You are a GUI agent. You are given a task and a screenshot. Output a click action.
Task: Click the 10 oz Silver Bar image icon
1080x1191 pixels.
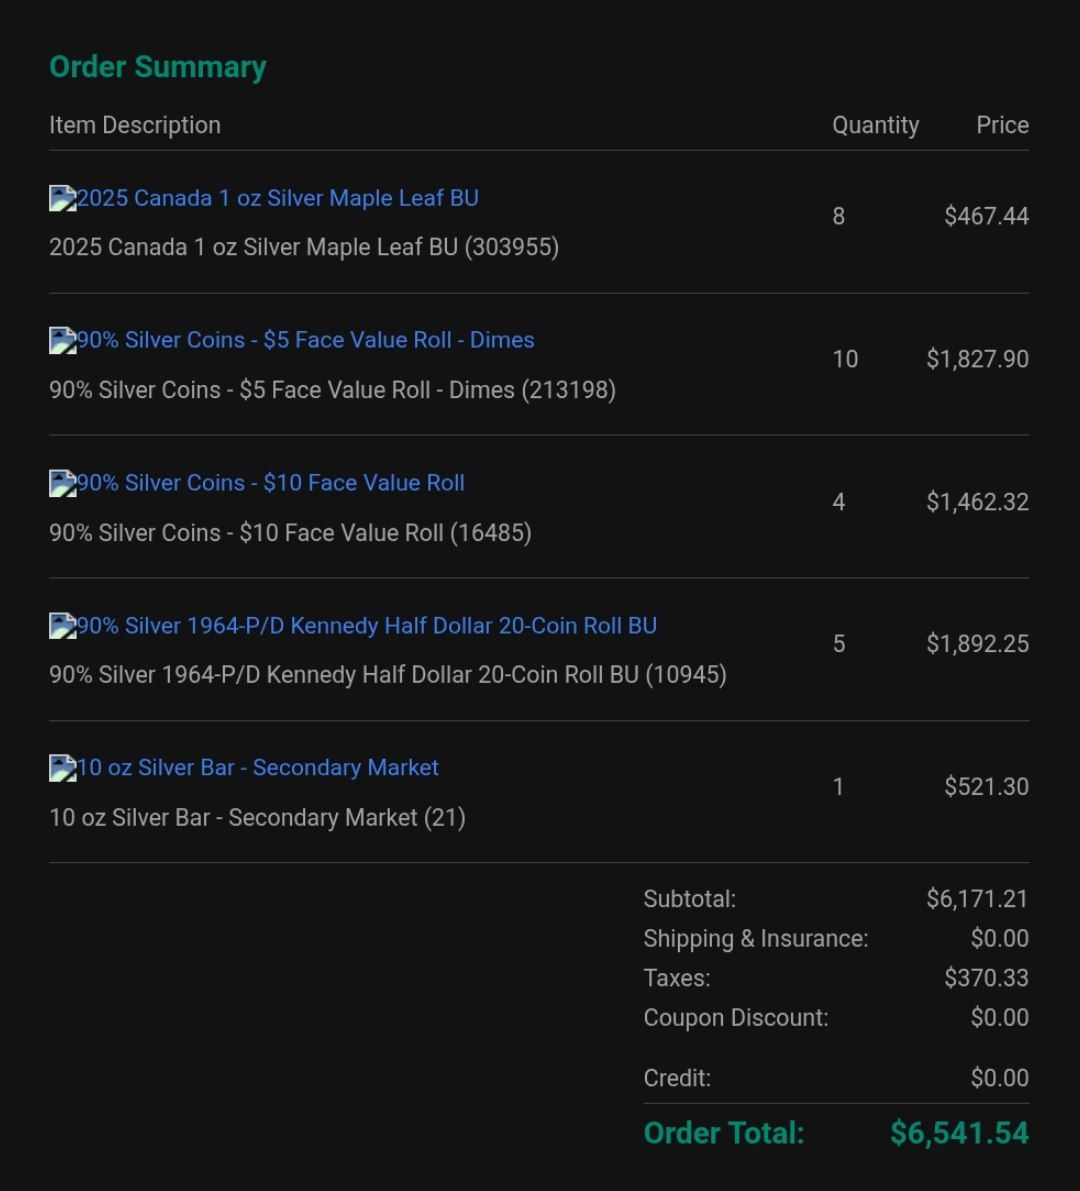point(62,768)
